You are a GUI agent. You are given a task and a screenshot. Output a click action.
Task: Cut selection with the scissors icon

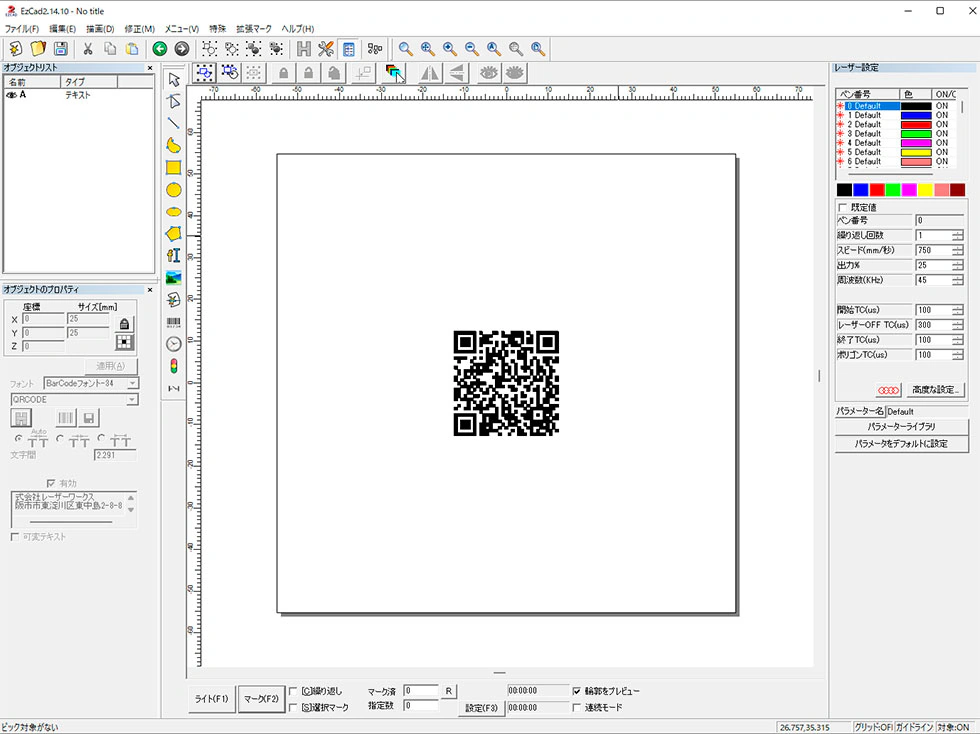[88, 49]
